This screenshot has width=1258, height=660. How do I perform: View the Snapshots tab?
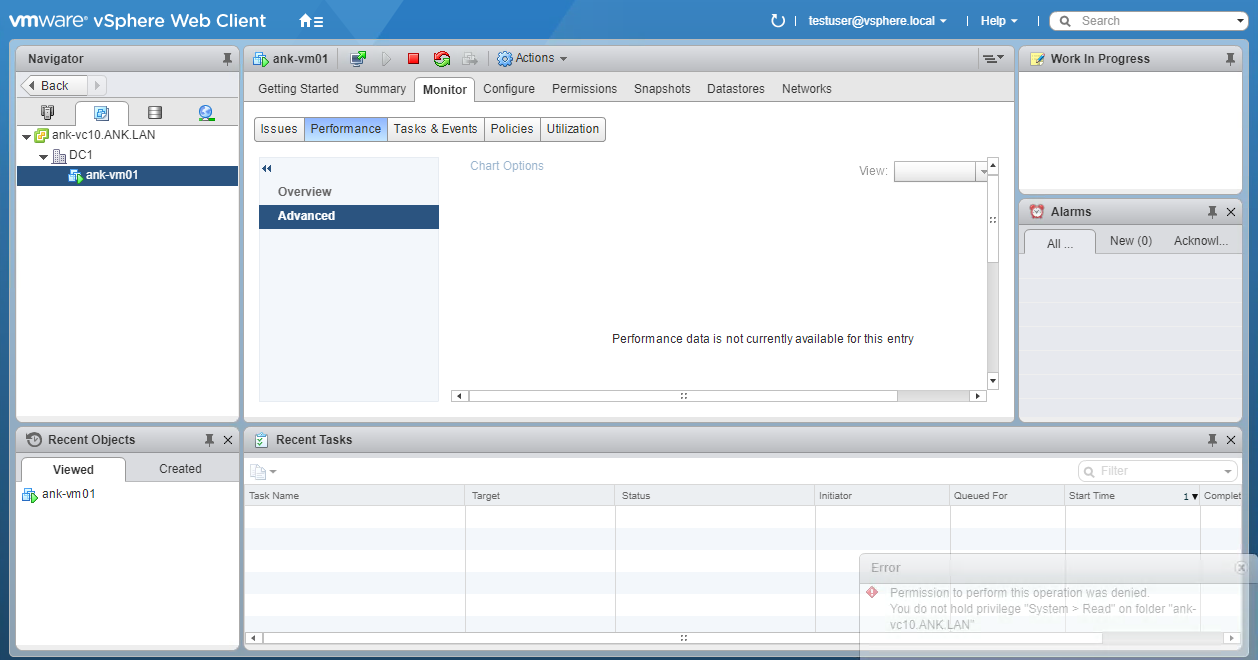(662, 89)
